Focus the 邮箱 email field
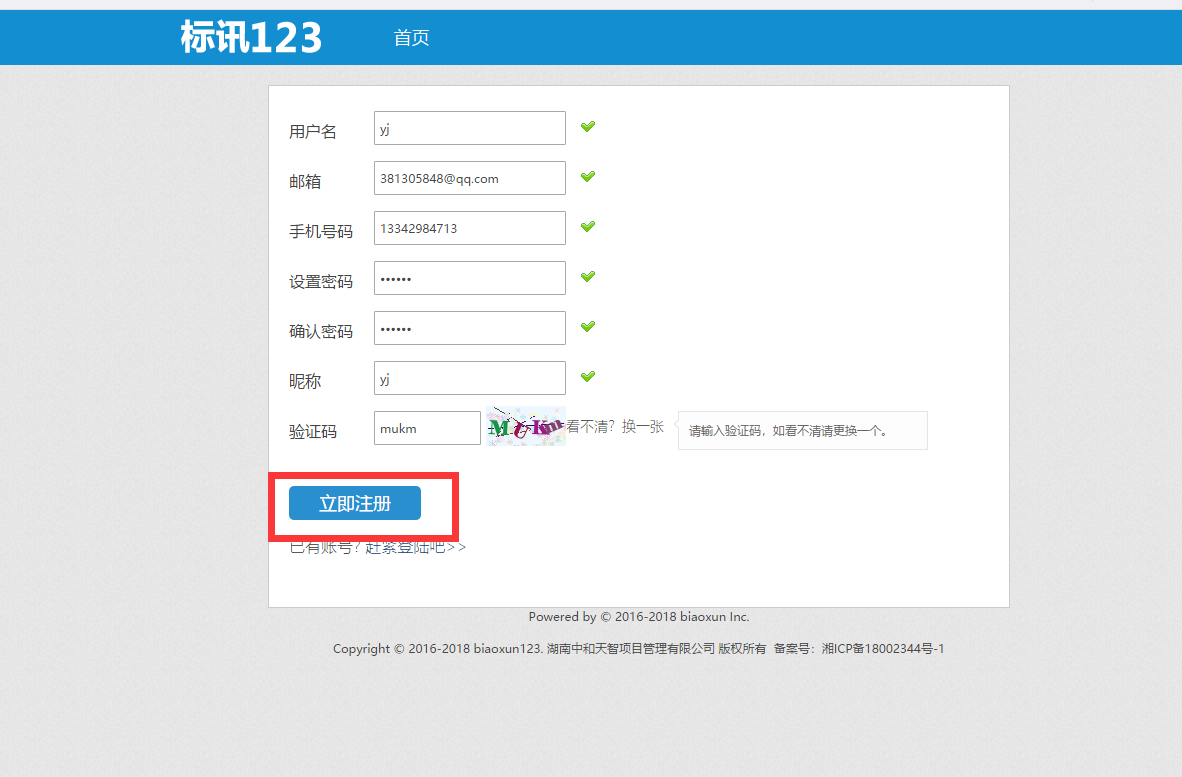 coord(470,178)
